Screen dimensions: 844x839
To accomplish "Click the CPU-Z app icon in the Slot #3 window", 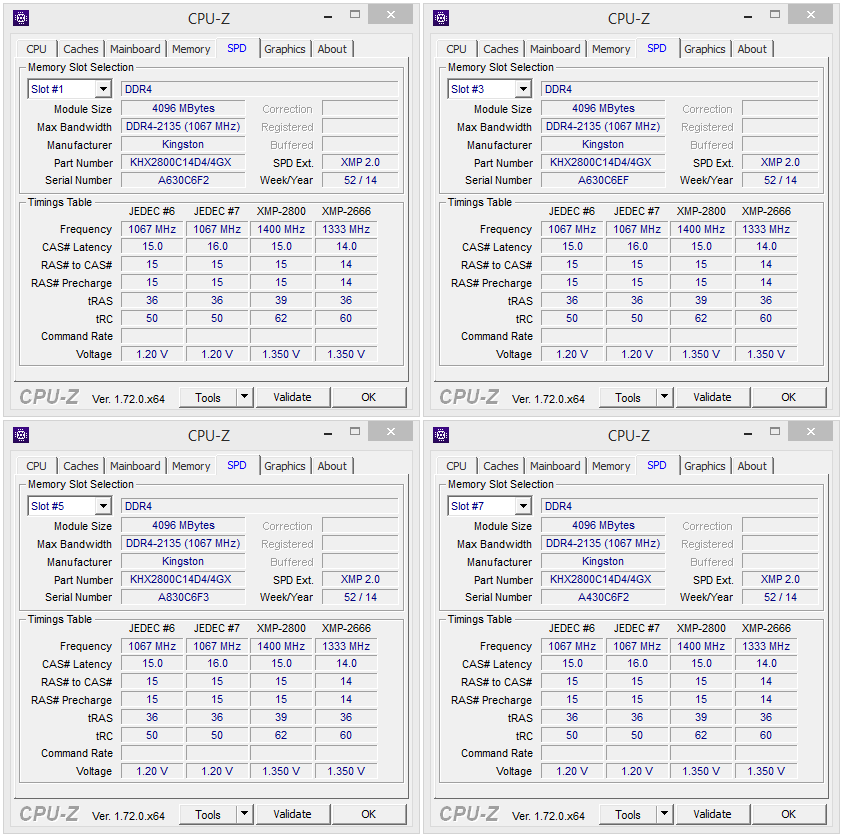I will click(441, 18).
